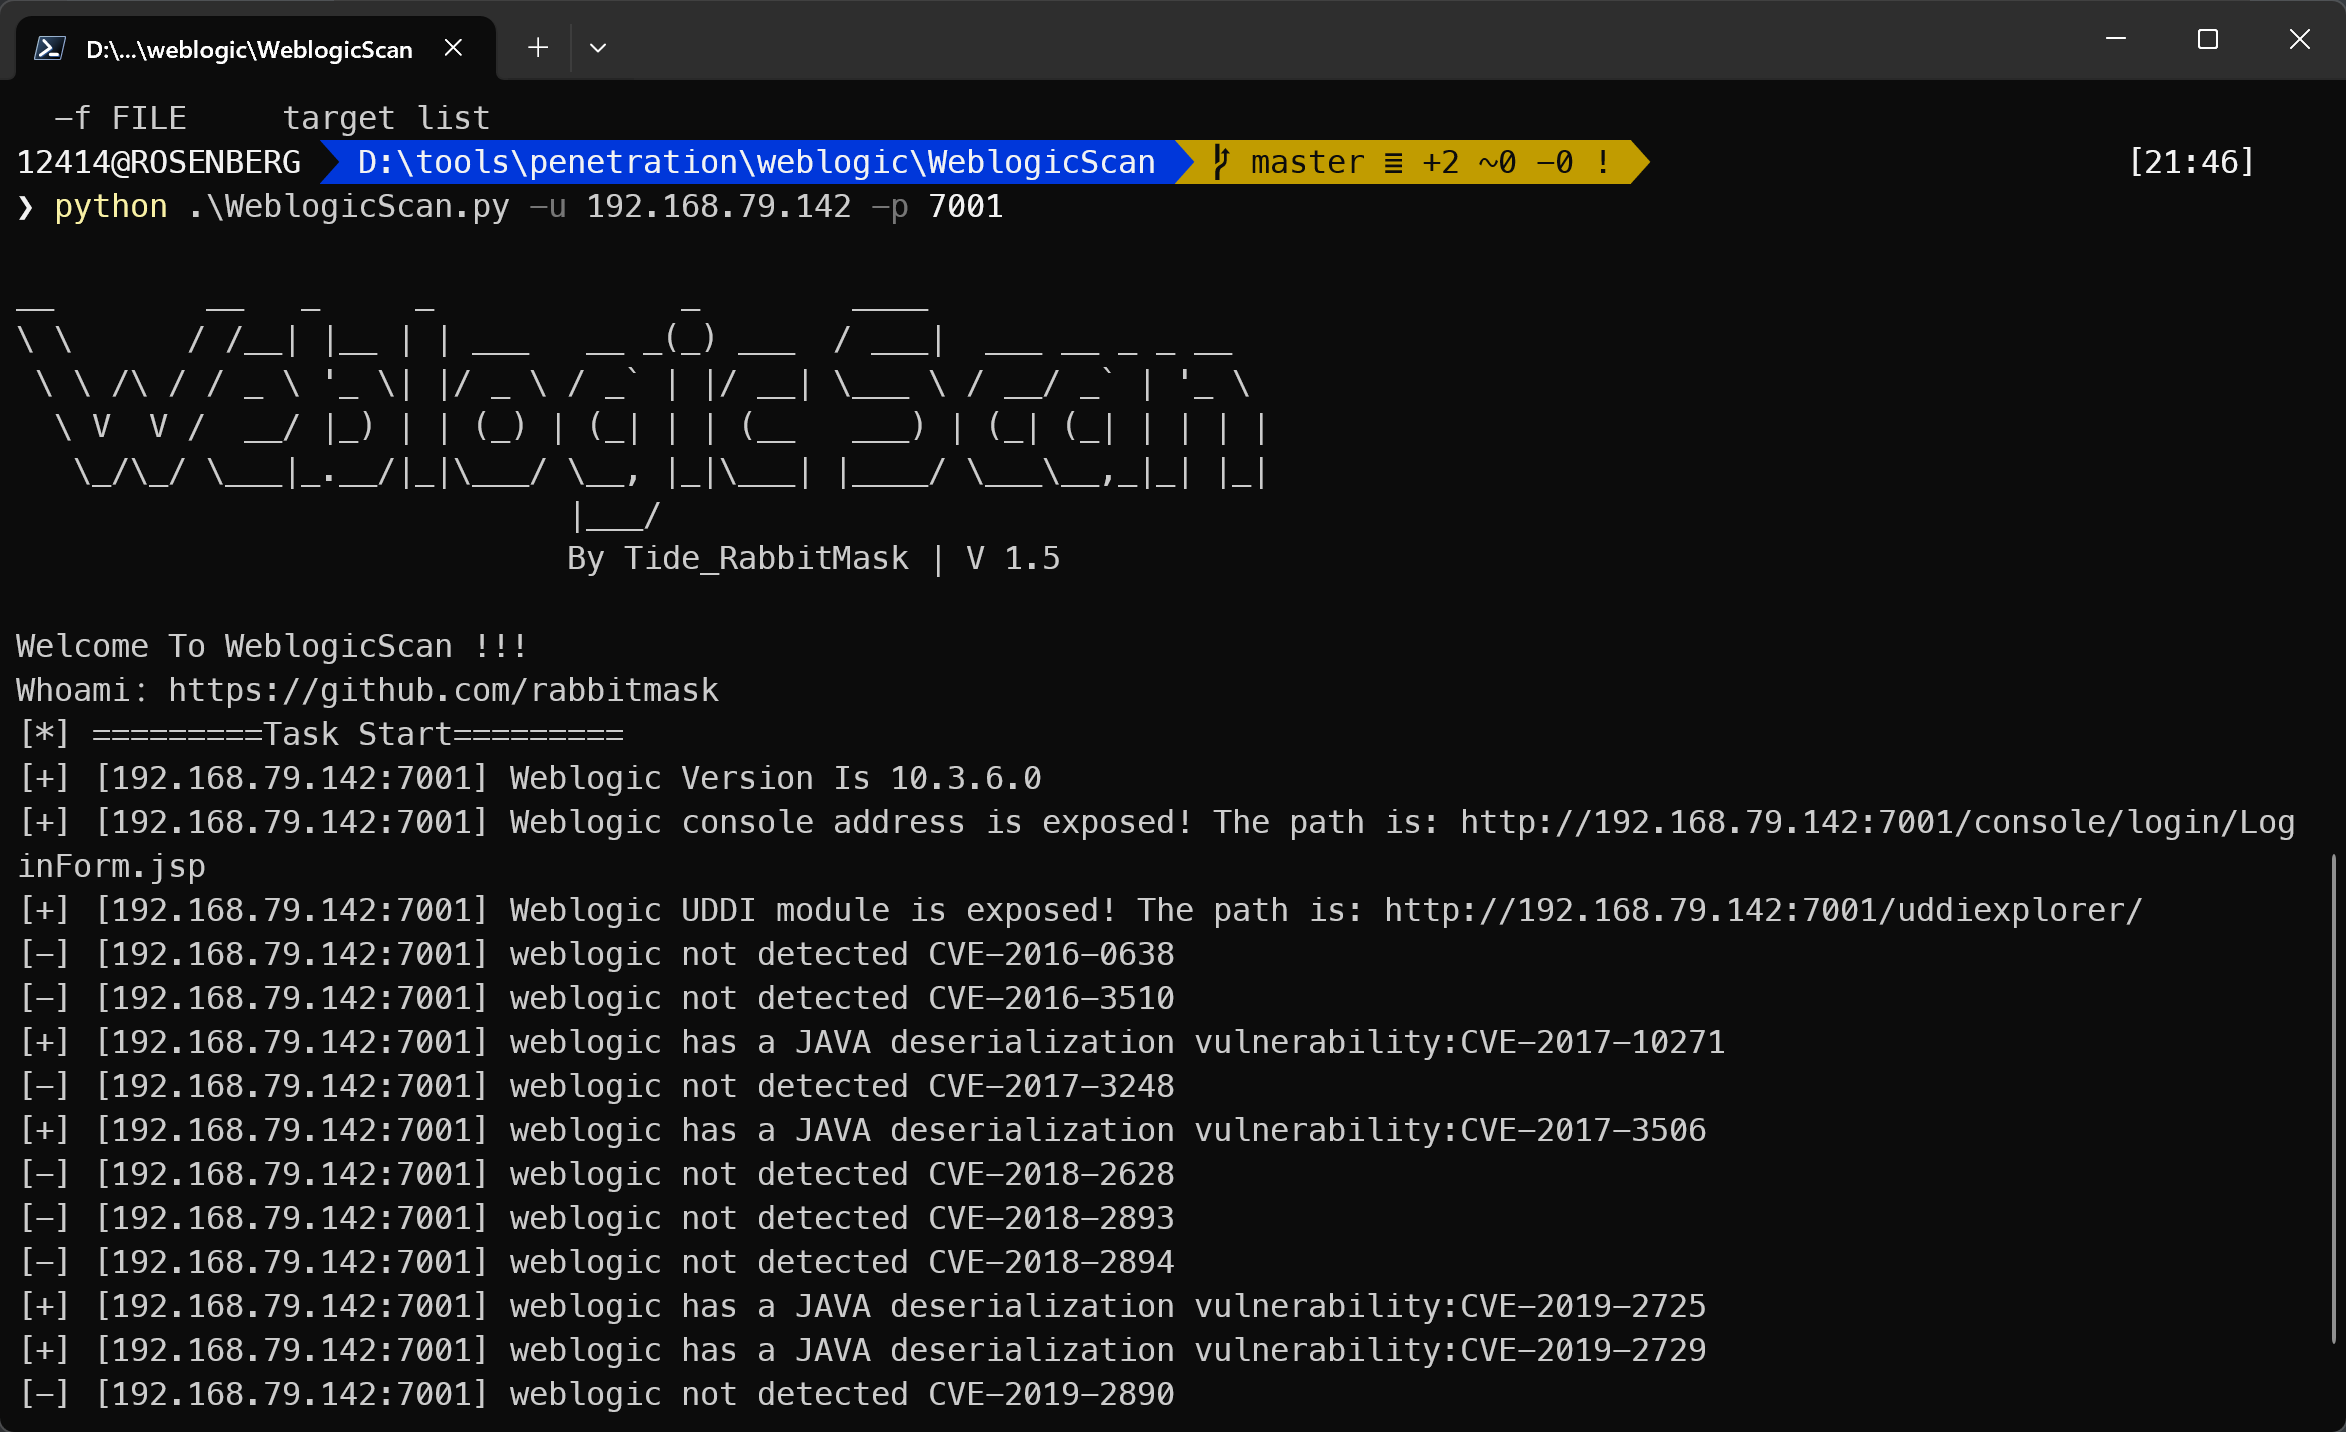Click the github.com/rabbitmask link
The image size is (2346, 1432).
tap(443, 690)
